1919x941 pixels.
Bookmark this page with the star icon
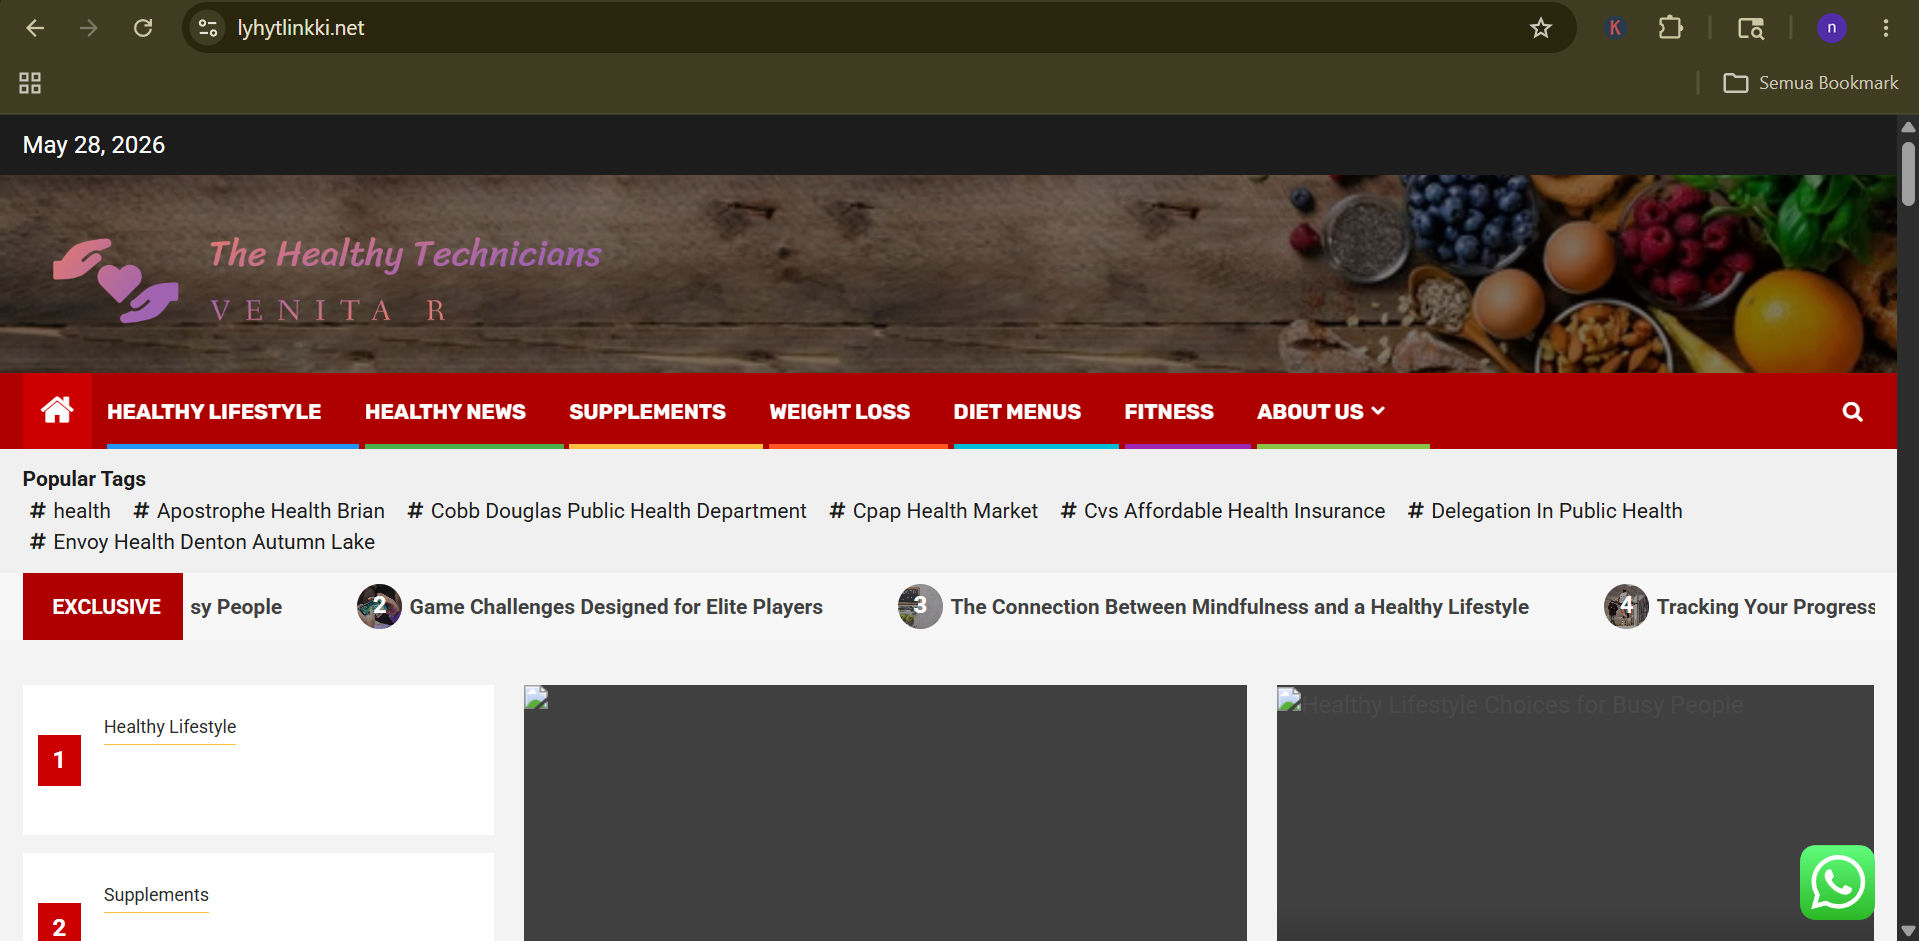[1541, 28]
